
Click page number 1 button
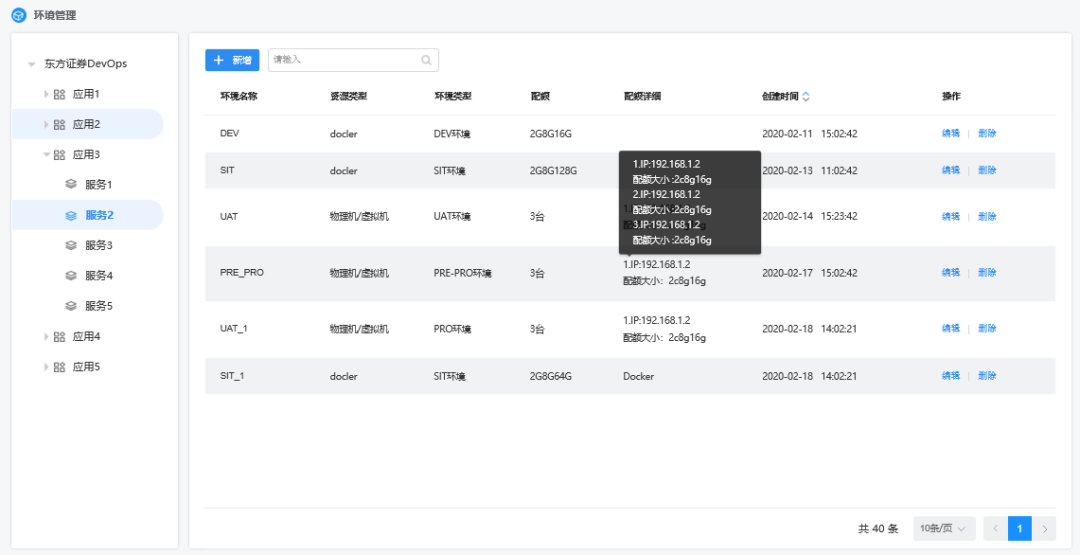click(x=1020, y=528)
